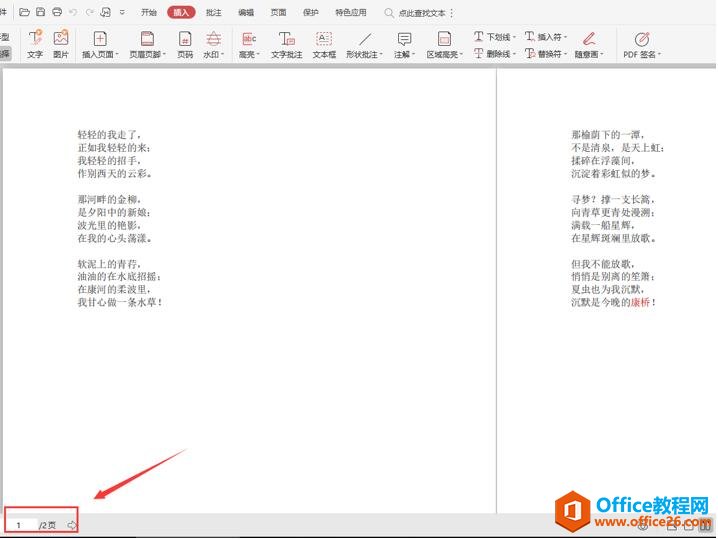Open a file with the folder icon
Screen dimensions: 718x539
coord(24,12)
